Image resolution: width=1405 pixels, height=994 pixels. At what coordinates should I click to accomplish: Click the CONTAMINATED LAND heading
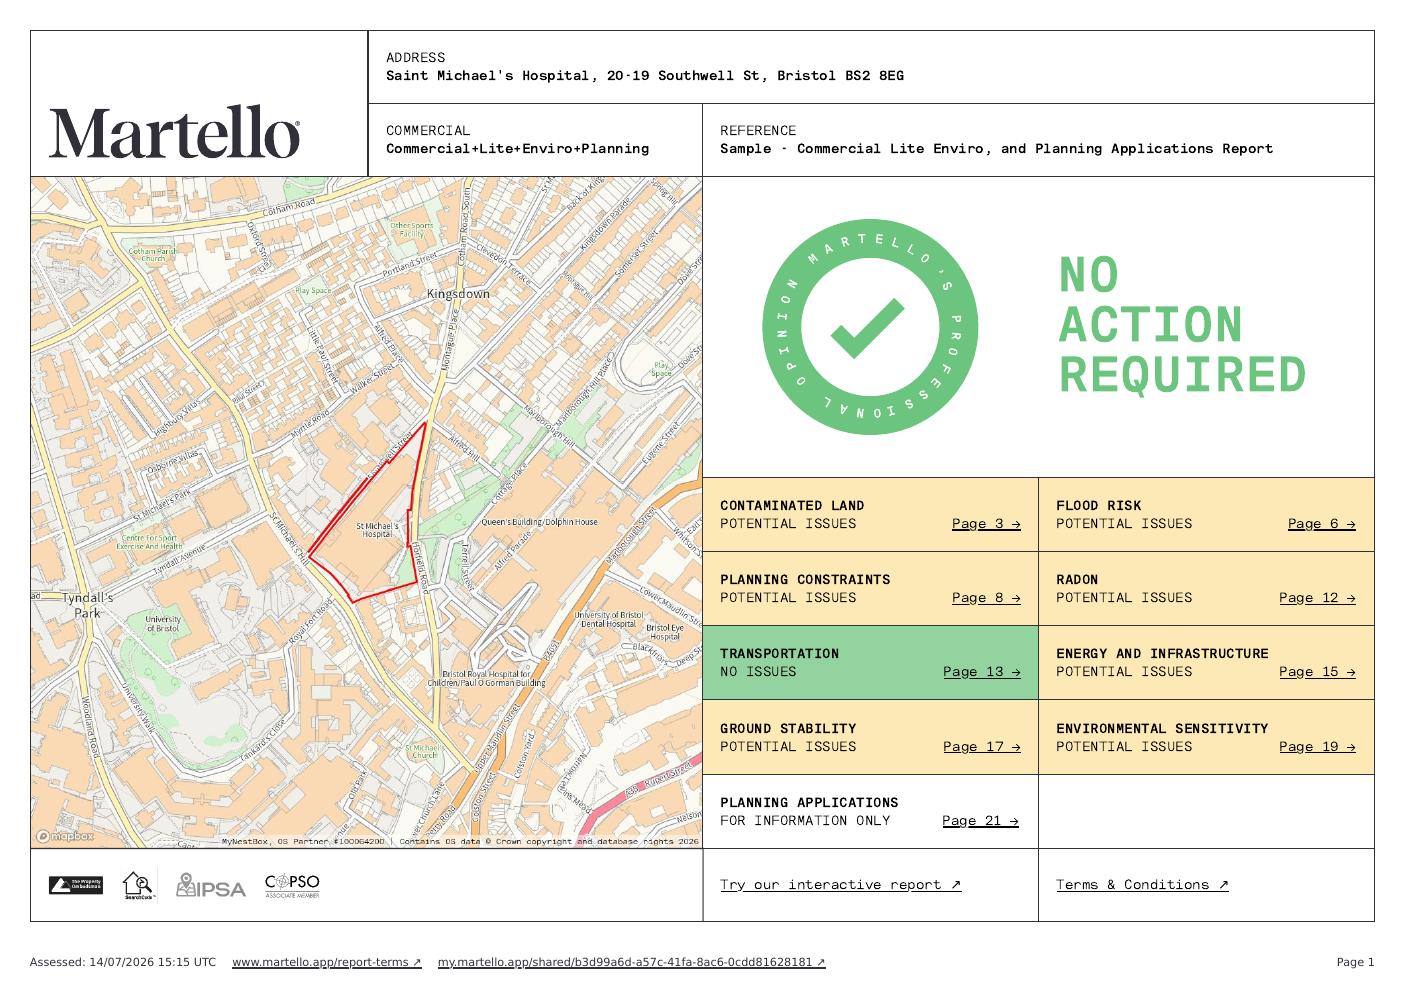[792, 505]
